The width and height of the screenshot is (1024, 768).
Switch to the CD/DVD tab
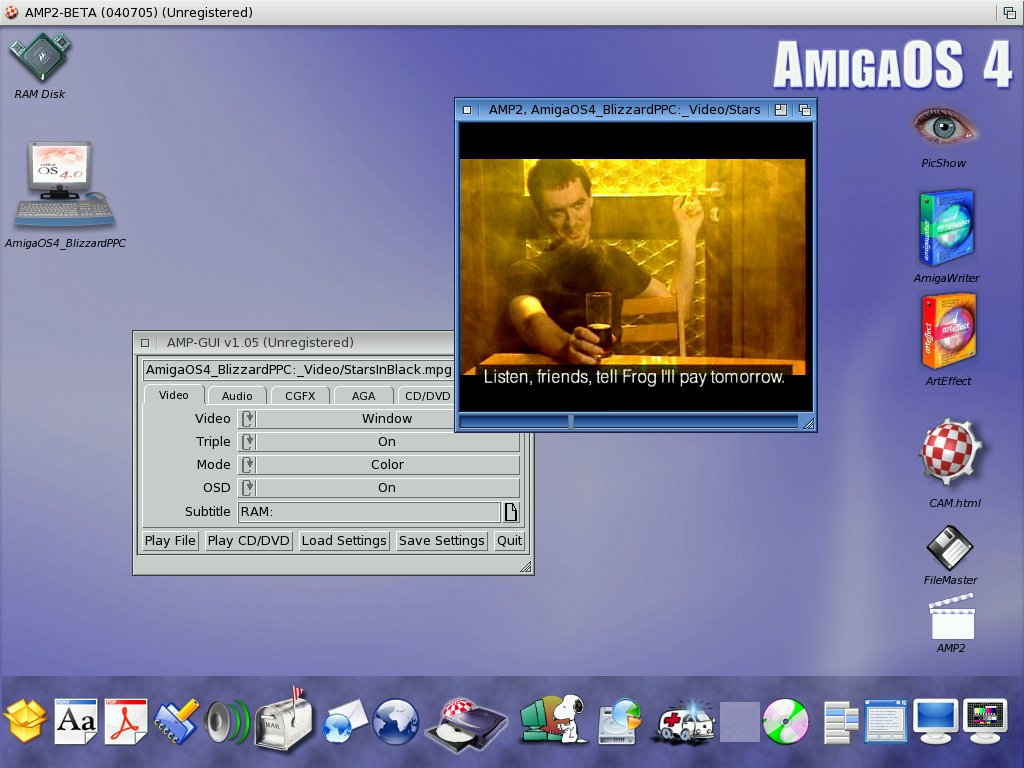[x=426, y=396]
